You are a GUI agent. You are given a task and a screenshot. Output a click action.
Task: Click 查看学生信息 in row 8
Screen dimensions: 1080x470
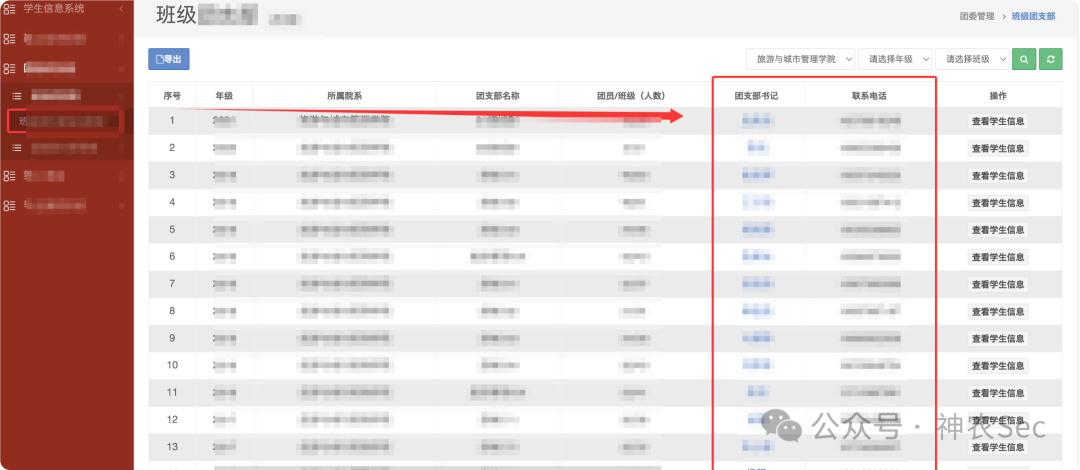pos(998,311)
